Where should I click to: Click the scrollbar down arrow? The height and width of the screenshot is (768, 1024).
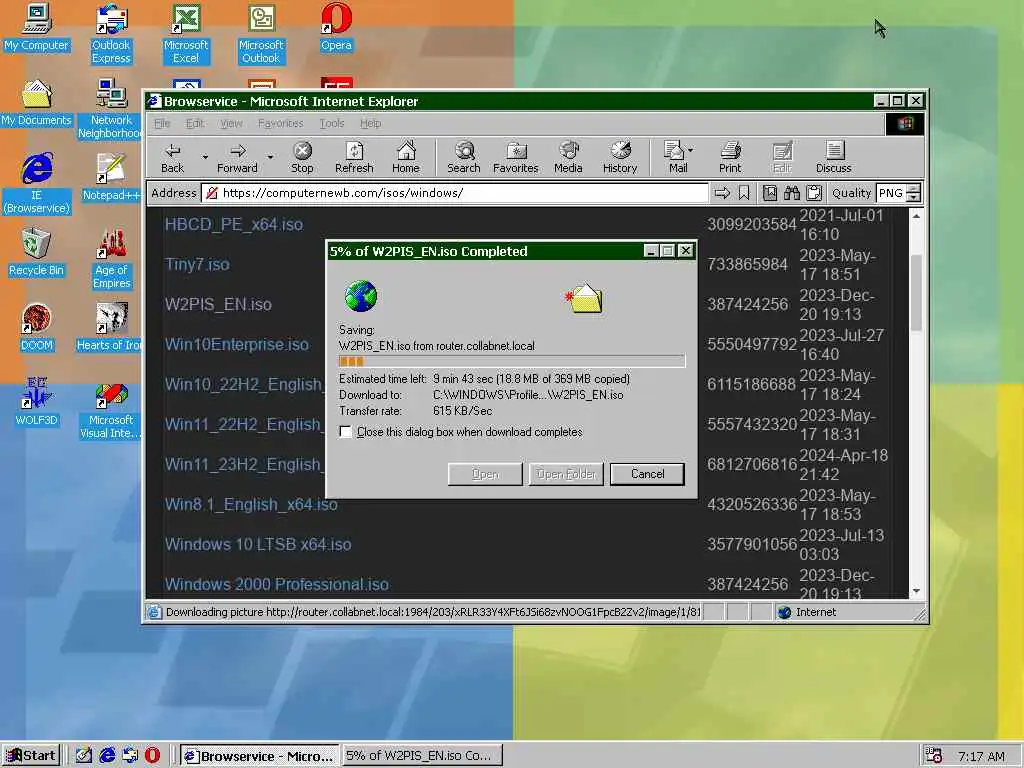(916, 590)
